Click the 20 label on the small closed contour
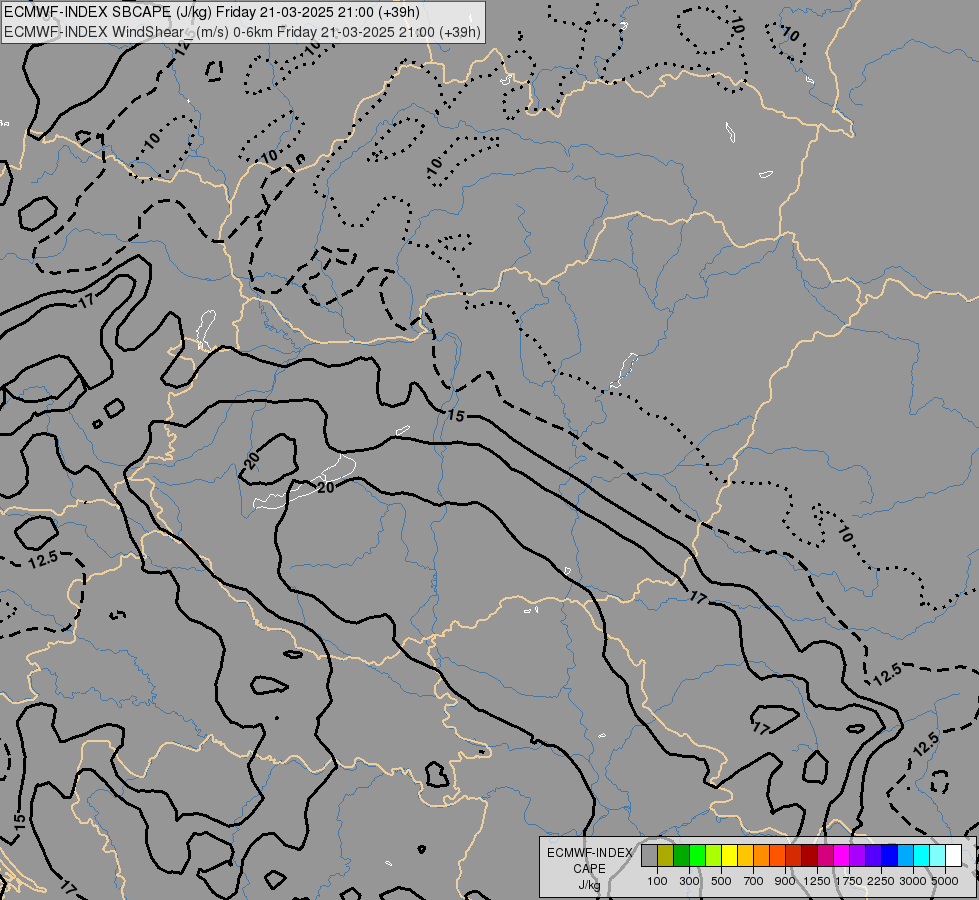The image size is (979, 900). coord(252,461)
